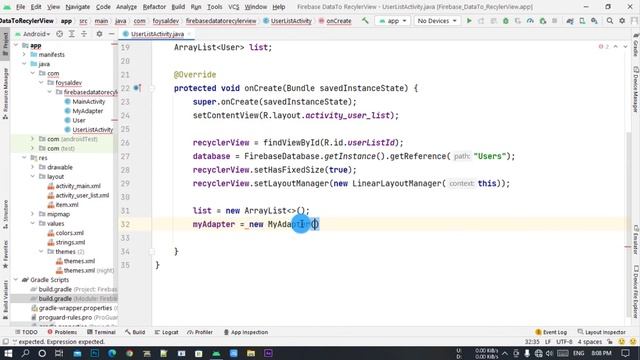The image size is (640, 360).
Task: Run the app with the green play button
Action: [x=469, y=20]
